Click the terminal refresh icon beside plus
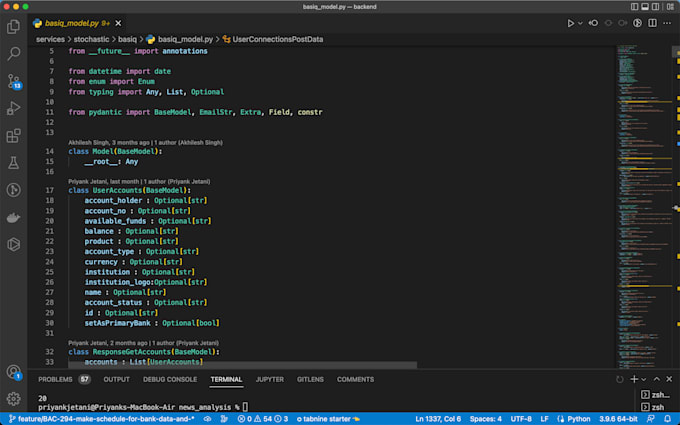Viewport: 680px width, 425px height. click(620, 379)
